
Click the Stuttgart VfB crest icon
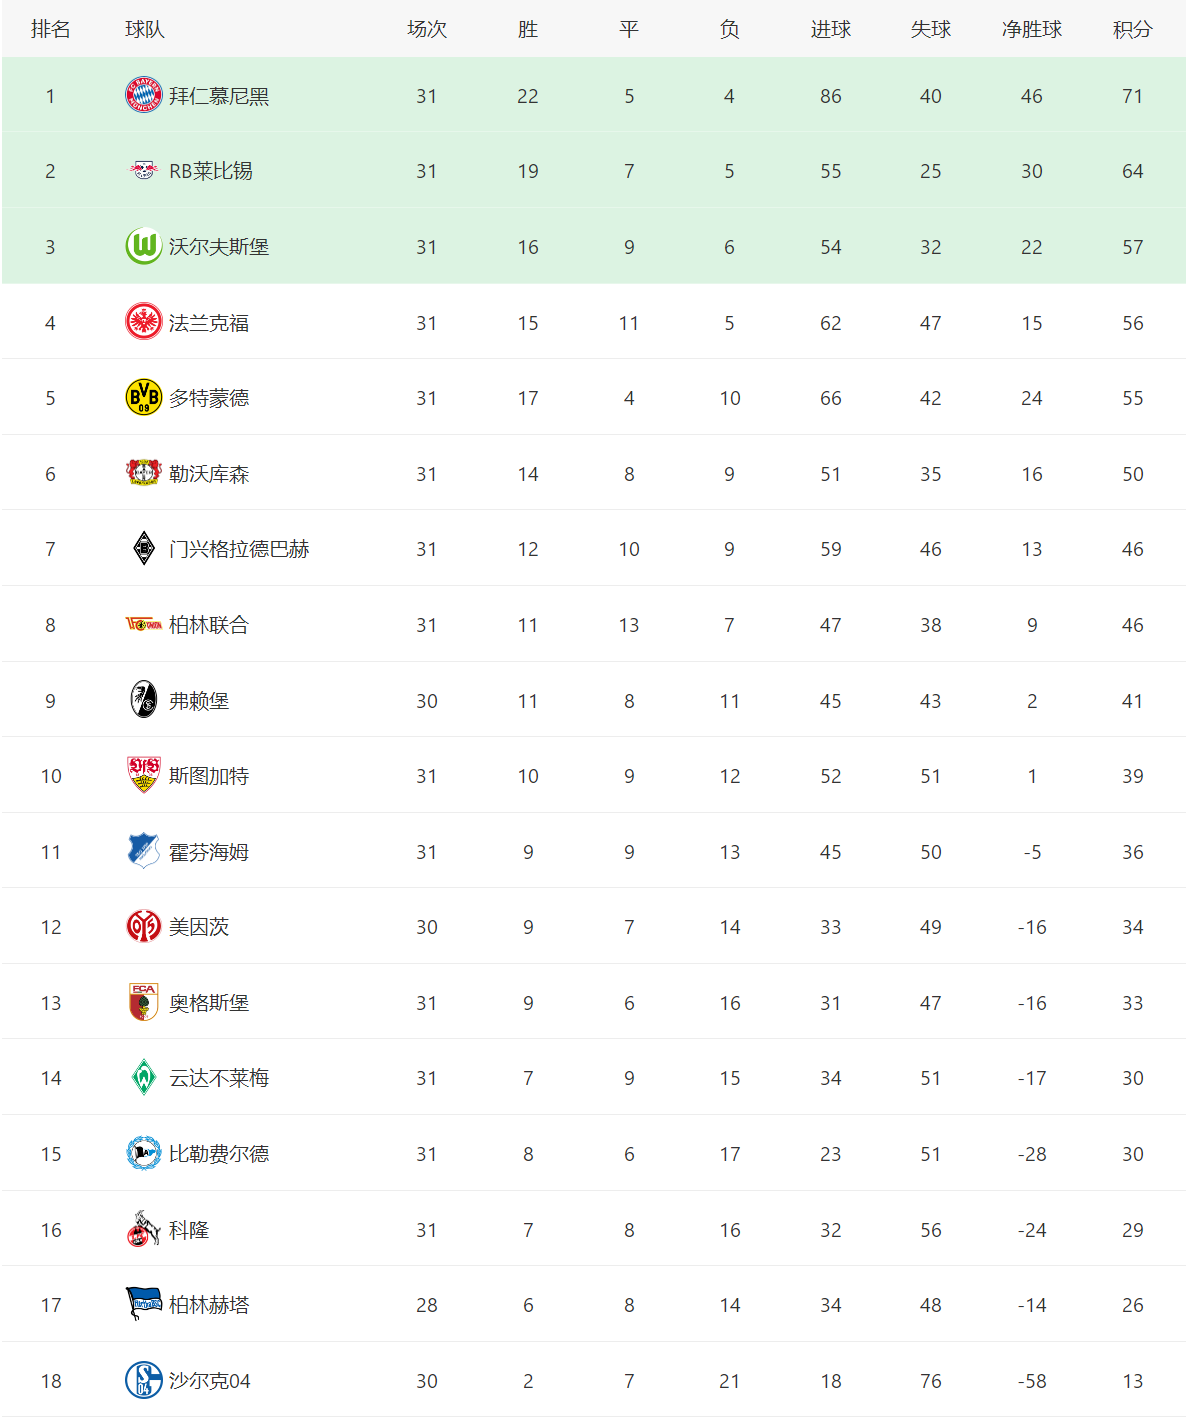click(x=143, y=775)
